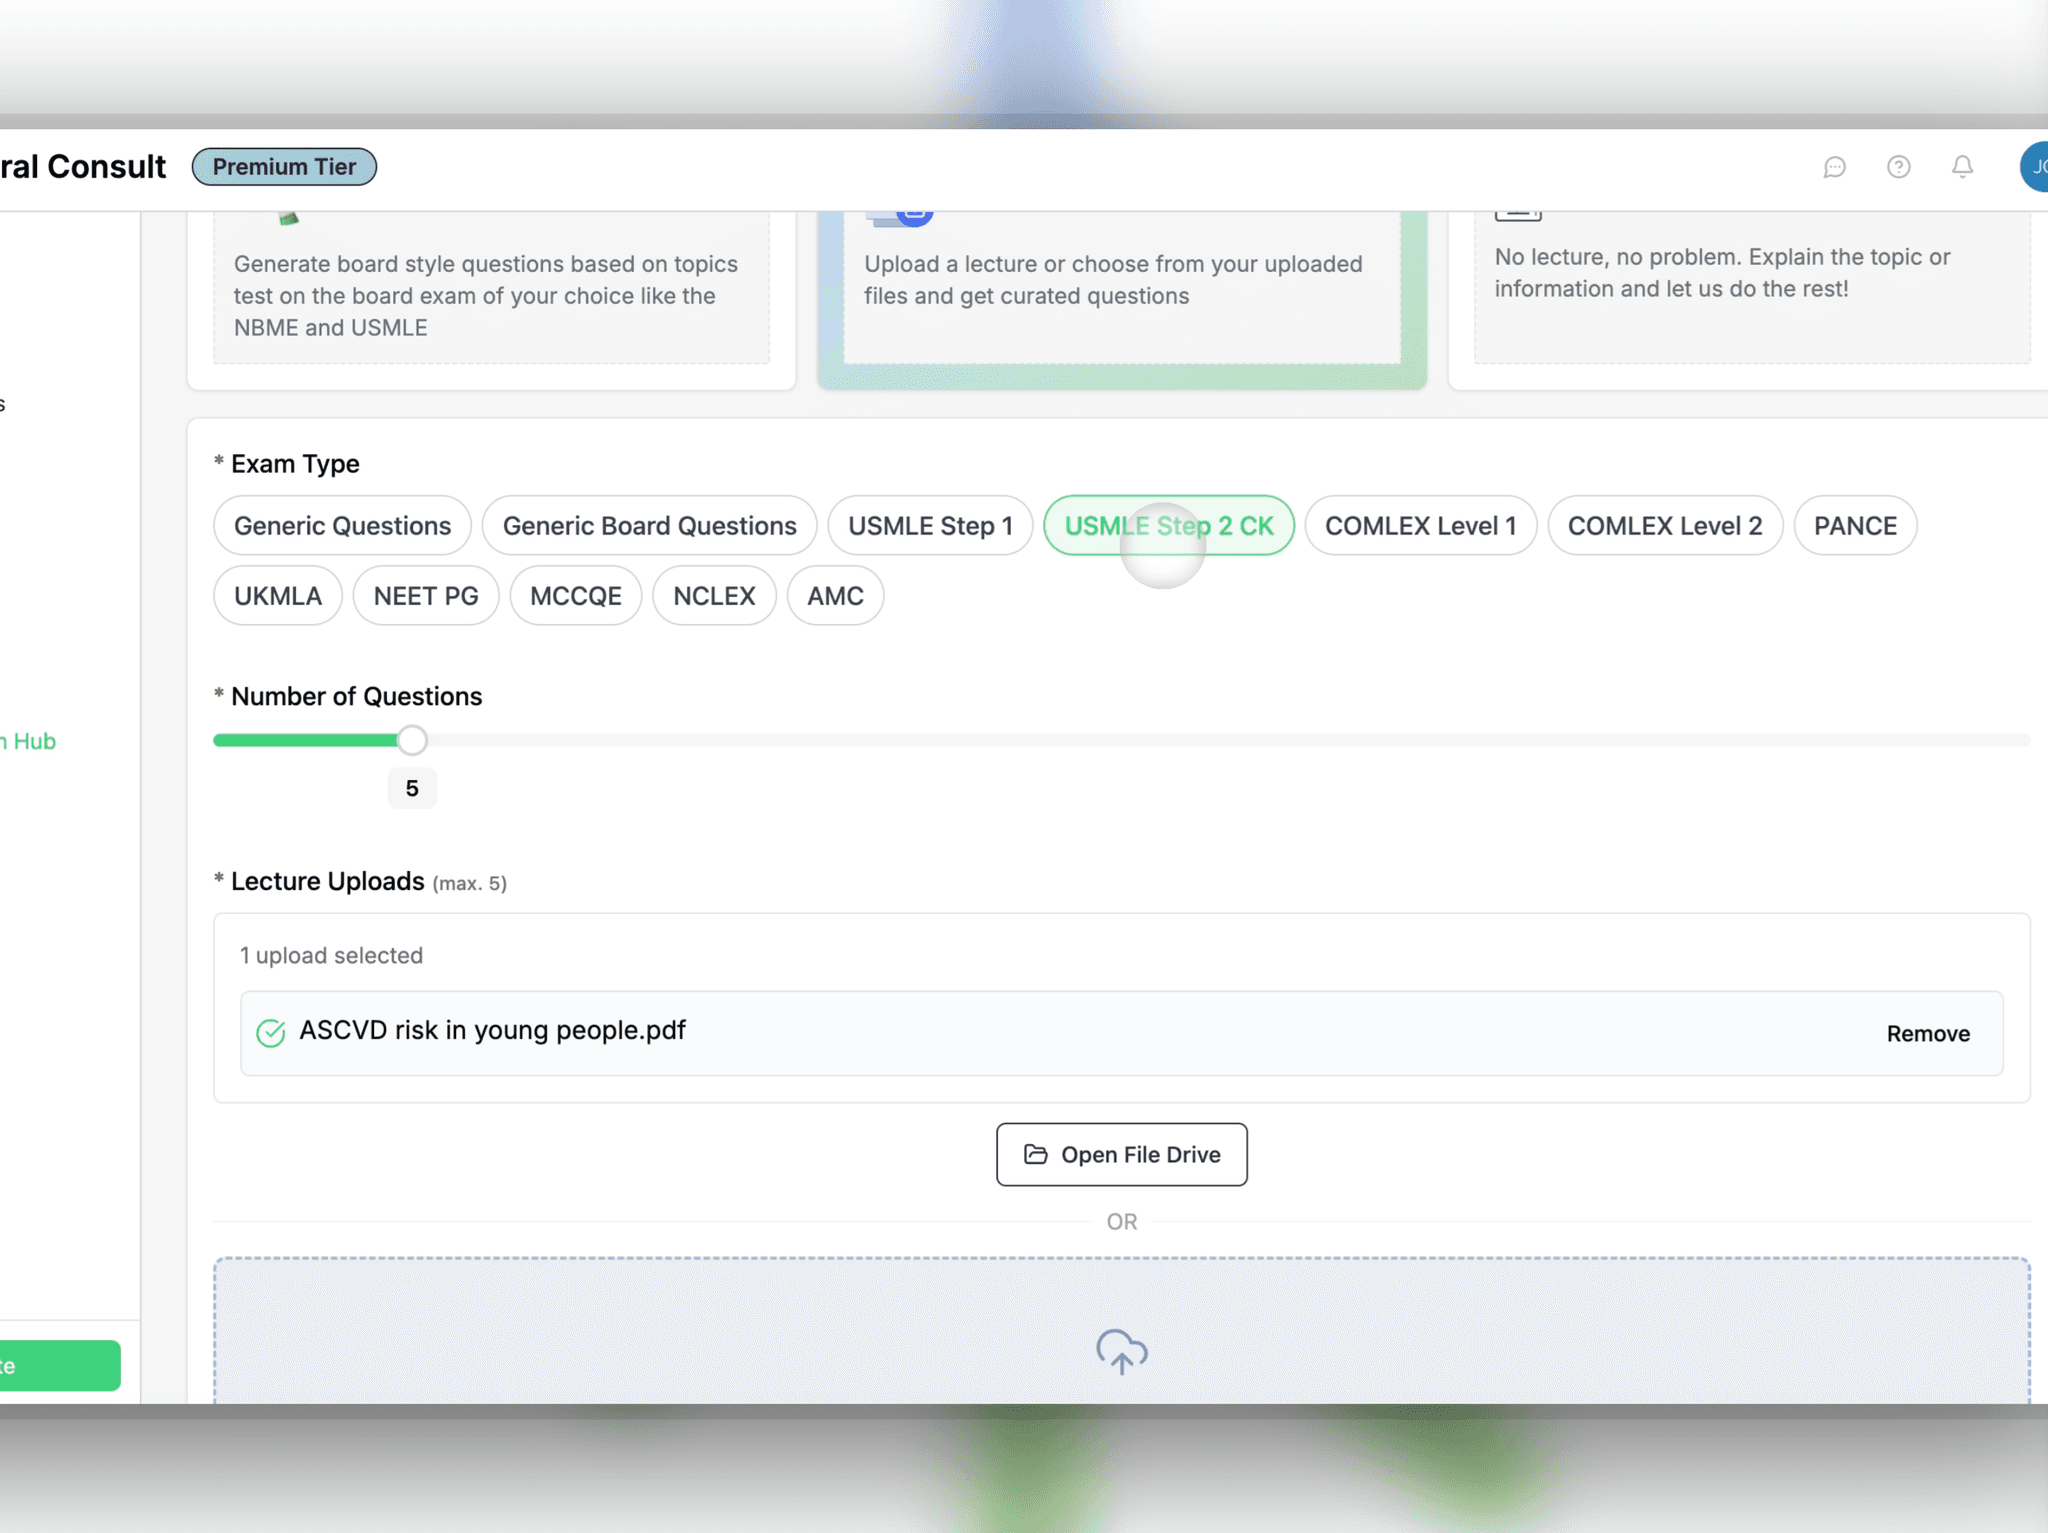Open notifications with the bell icon

(x=1962, y=167)
